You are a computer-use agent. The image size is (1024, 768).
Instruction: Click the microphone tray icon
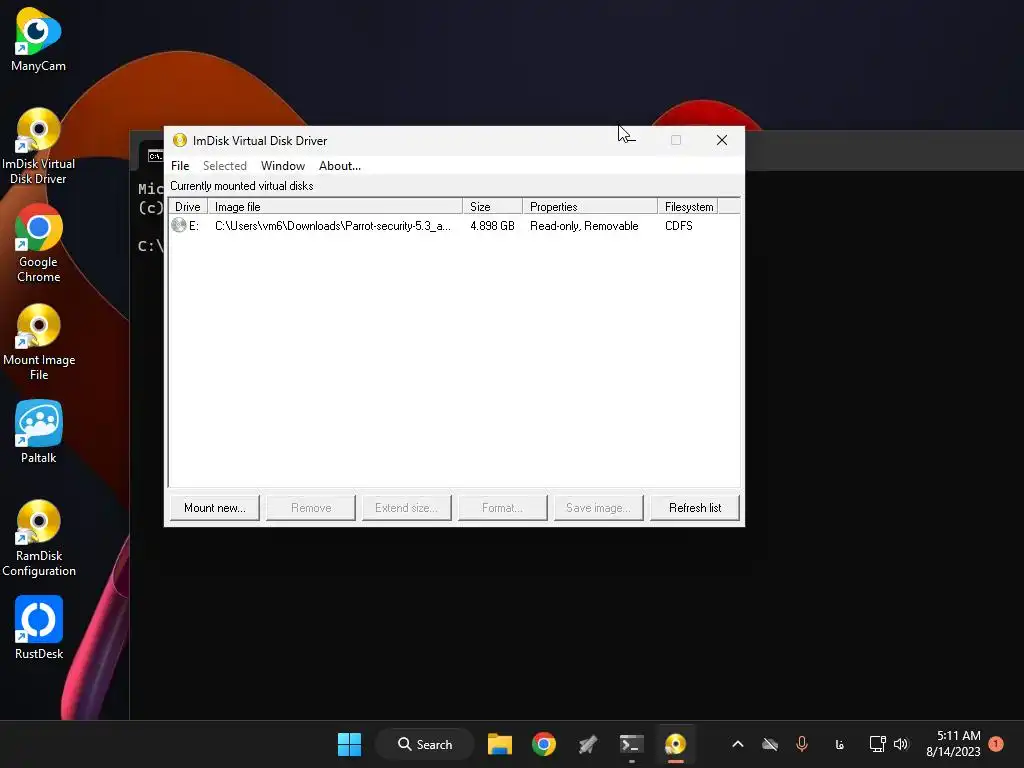click(802, 744)
